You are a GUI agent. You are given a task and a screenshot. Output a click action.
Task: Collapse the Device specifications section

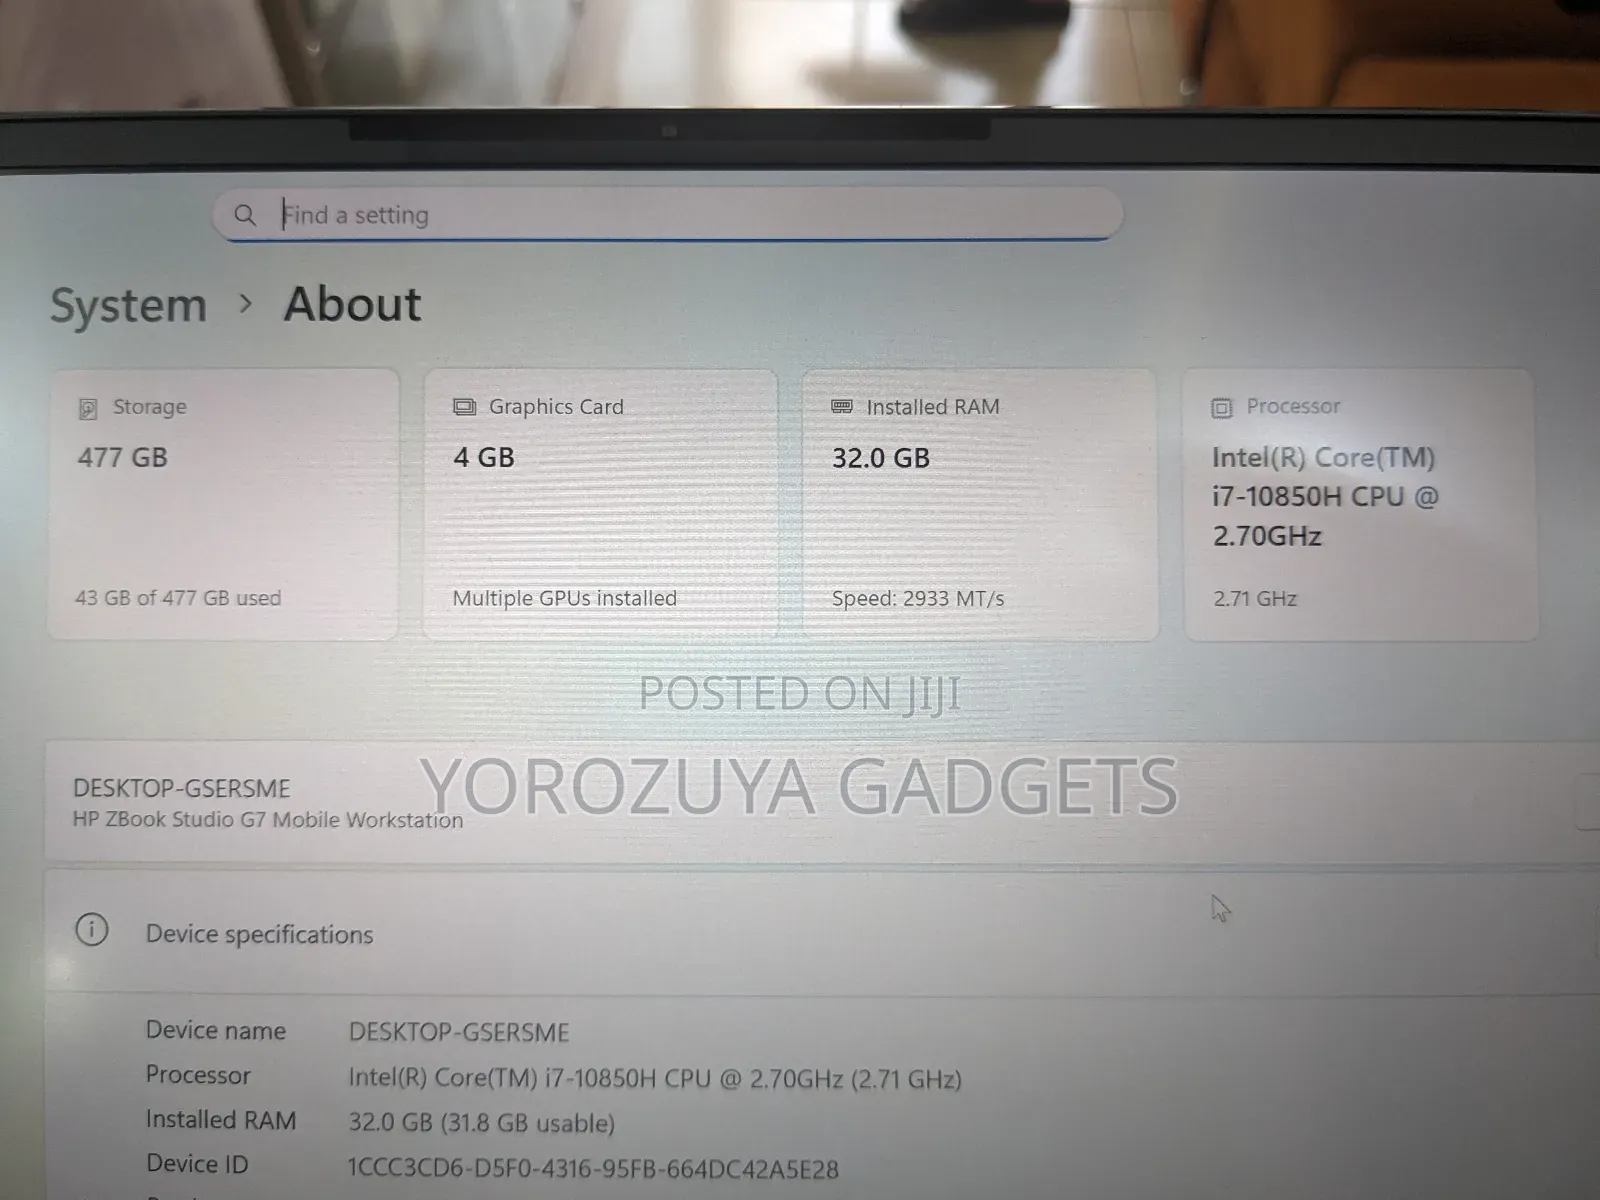coord(822,932)
